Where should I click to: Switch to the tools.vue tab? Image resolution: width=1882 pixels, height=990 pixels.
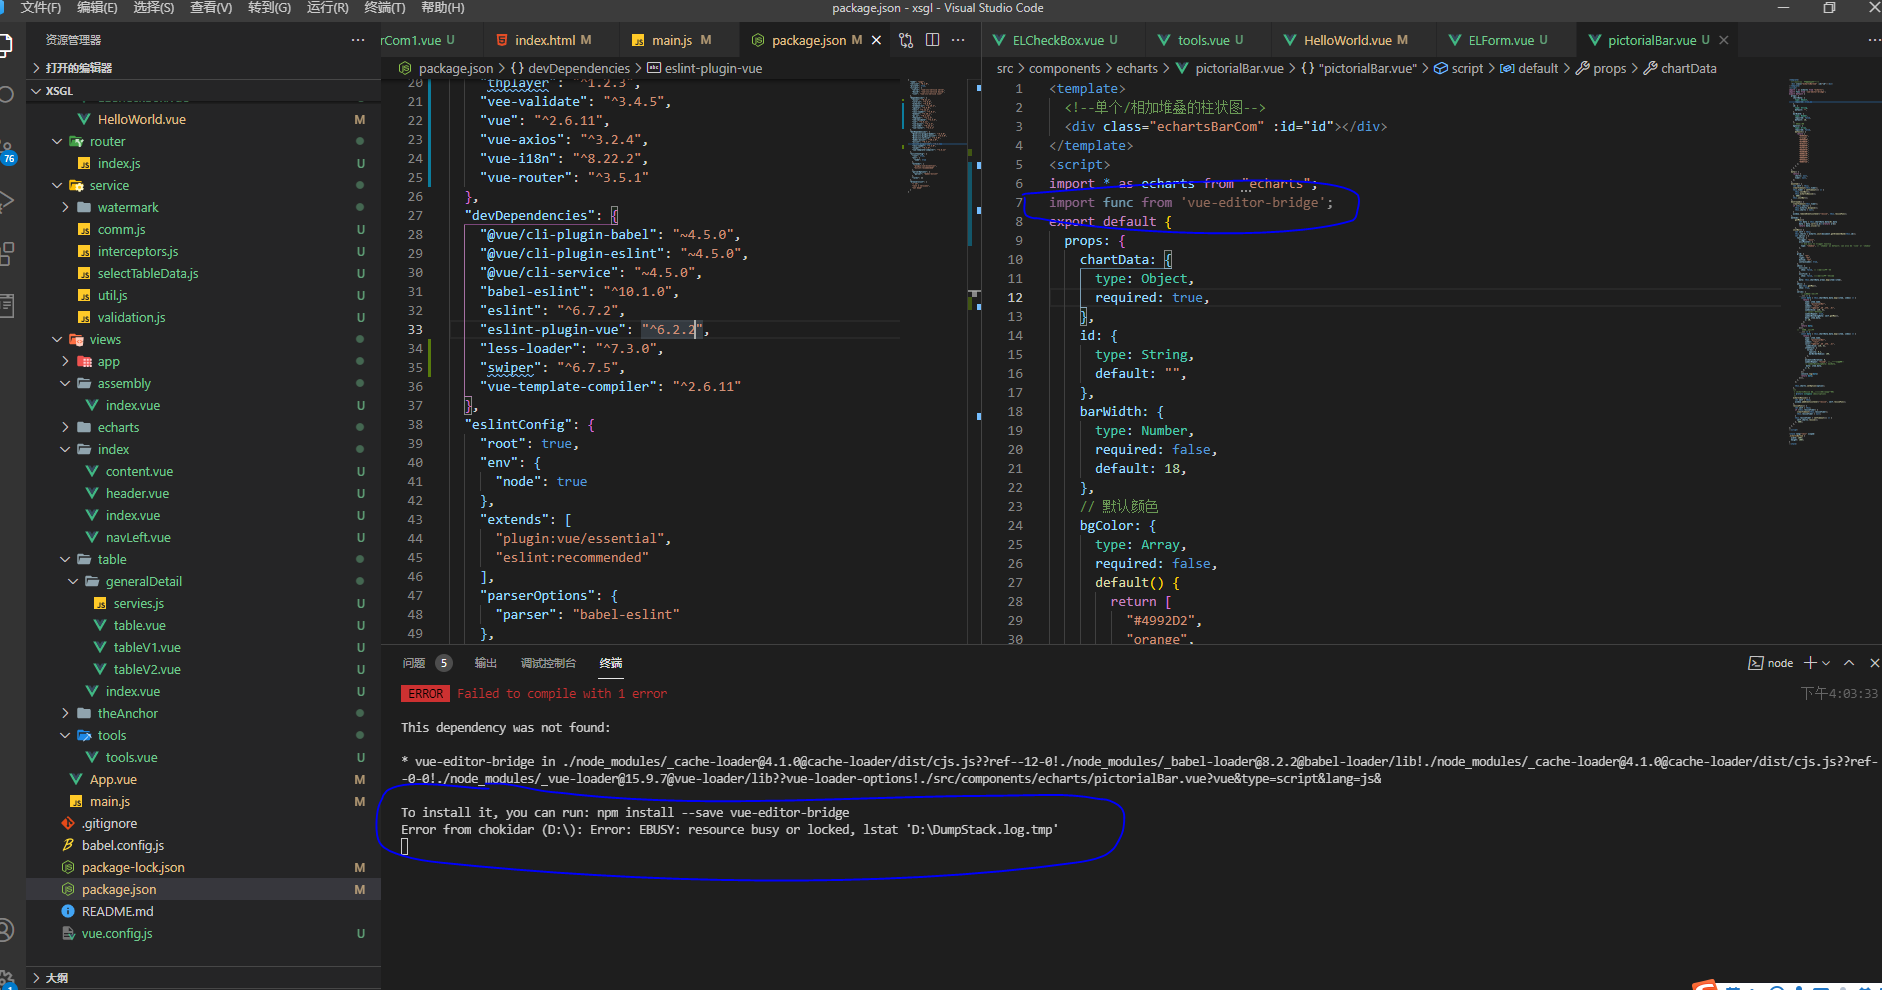tap(1203, 40)
